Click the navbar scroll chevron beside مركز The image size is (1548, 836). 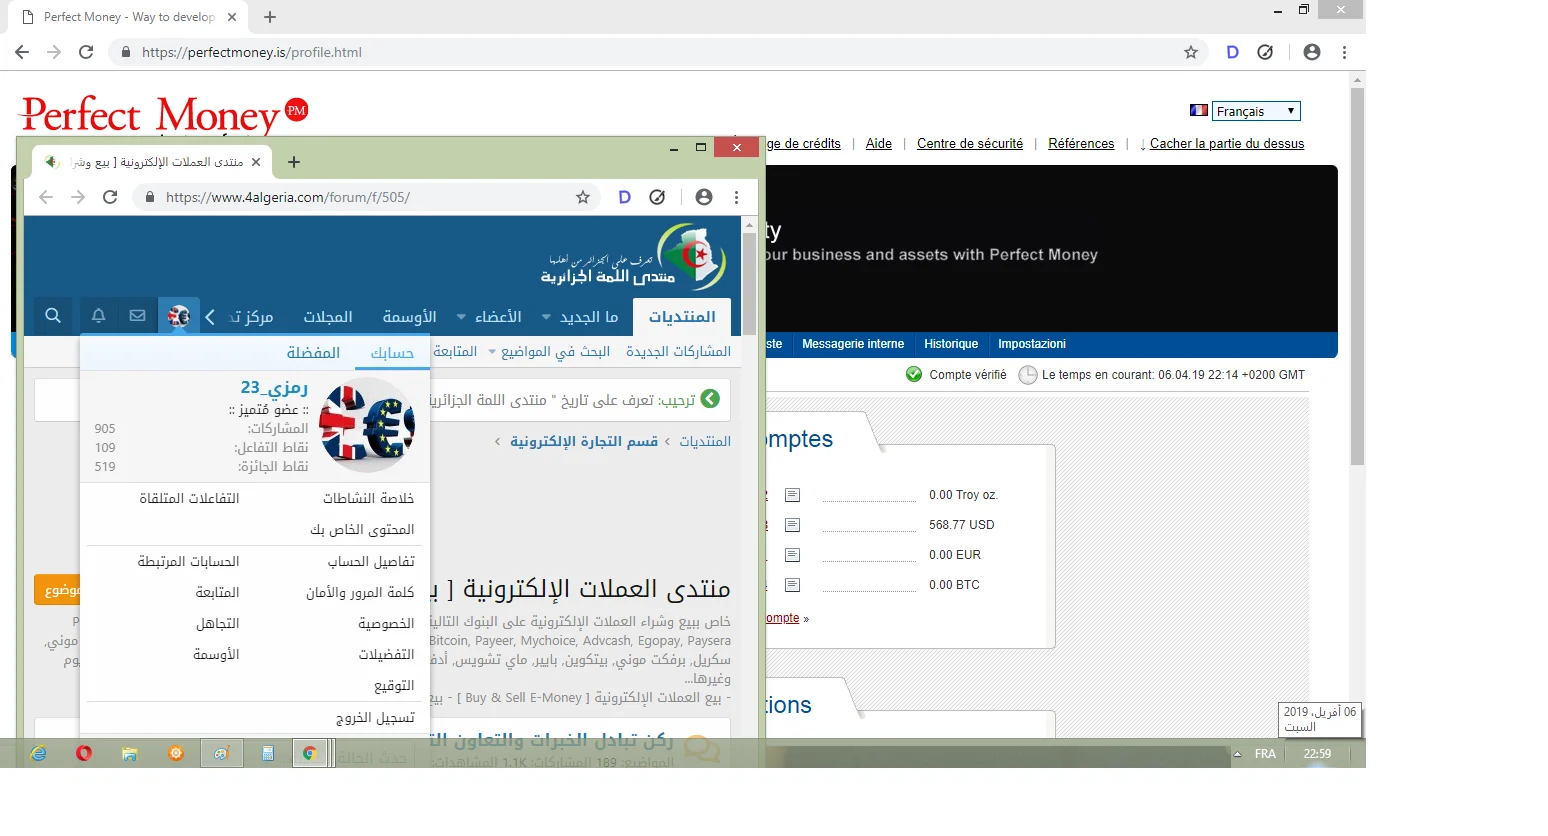click(x=210, y=317)
